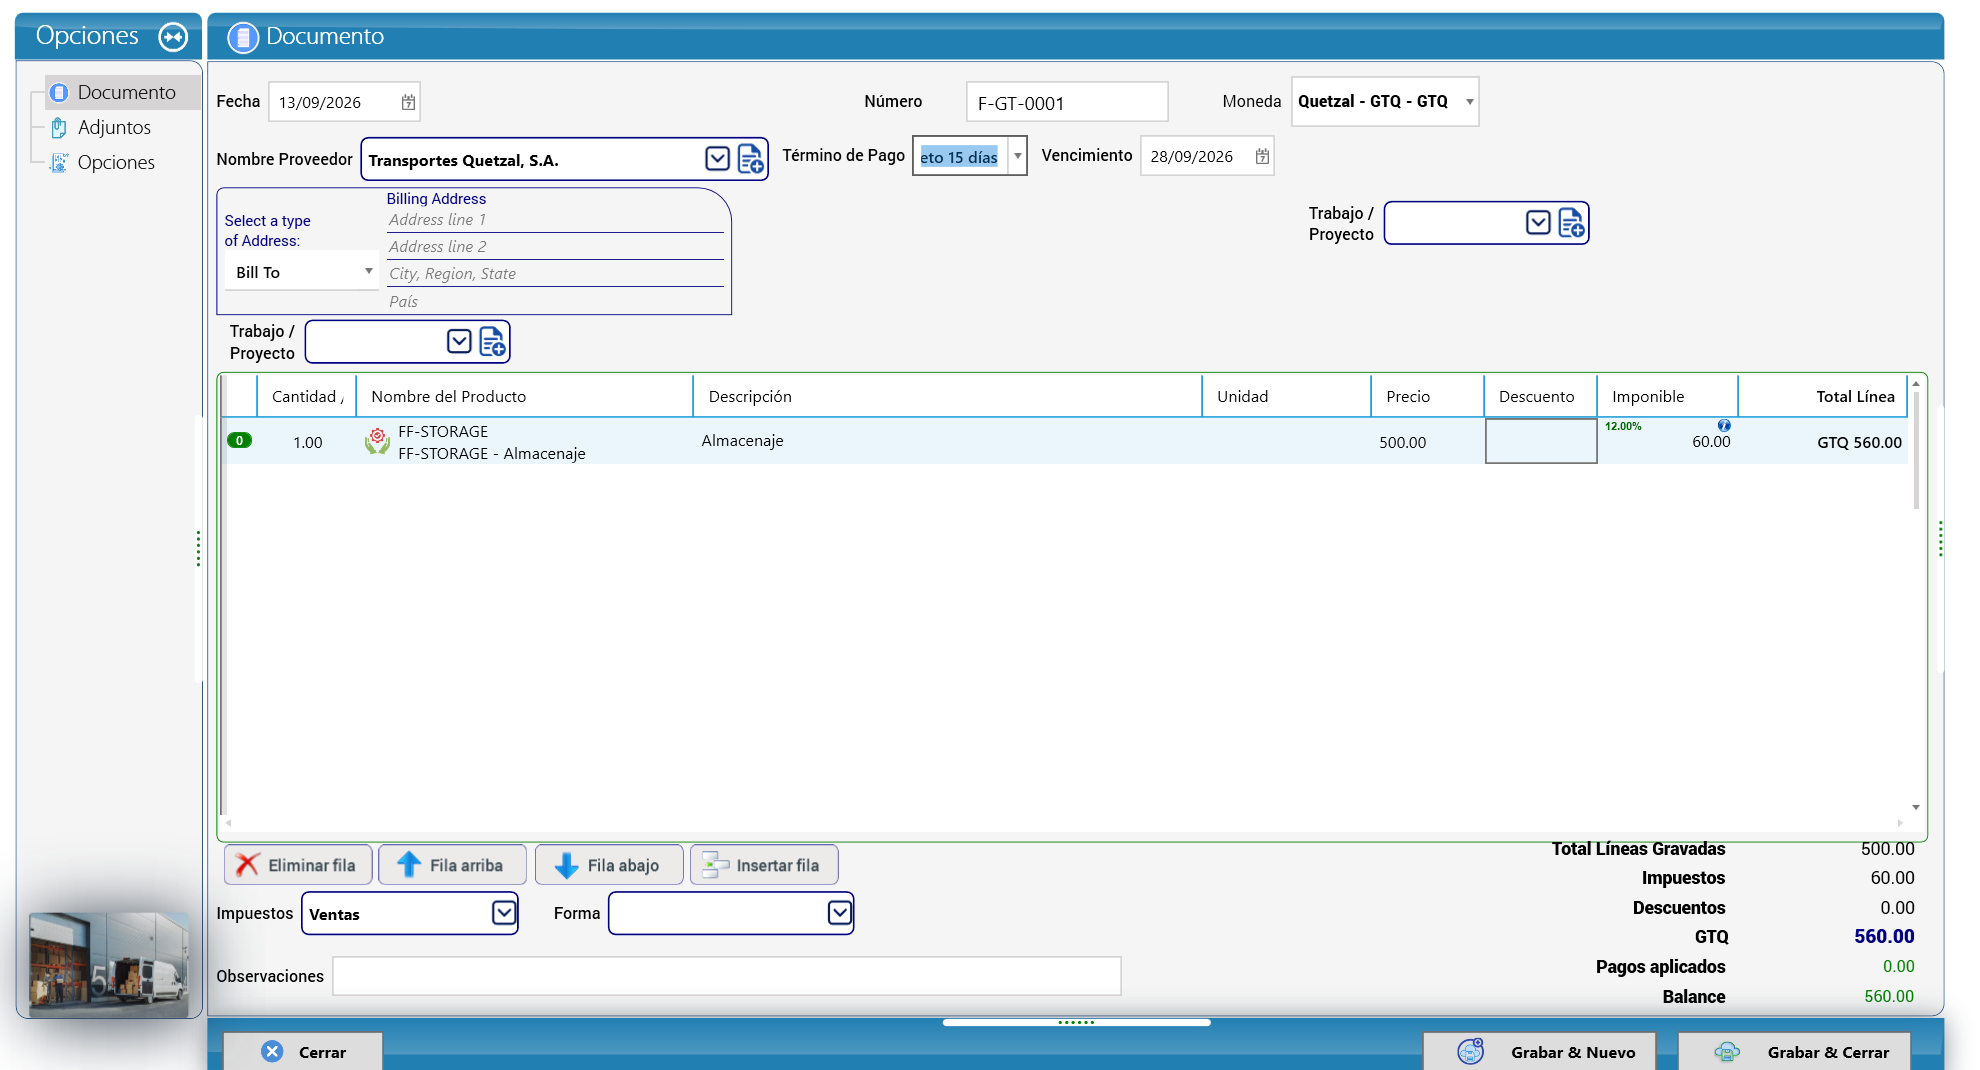Click the Número field F-GT-0001
The width and height of the screenshot is (1980, 1070).
pyautogui.click(x=1067, y=102)
